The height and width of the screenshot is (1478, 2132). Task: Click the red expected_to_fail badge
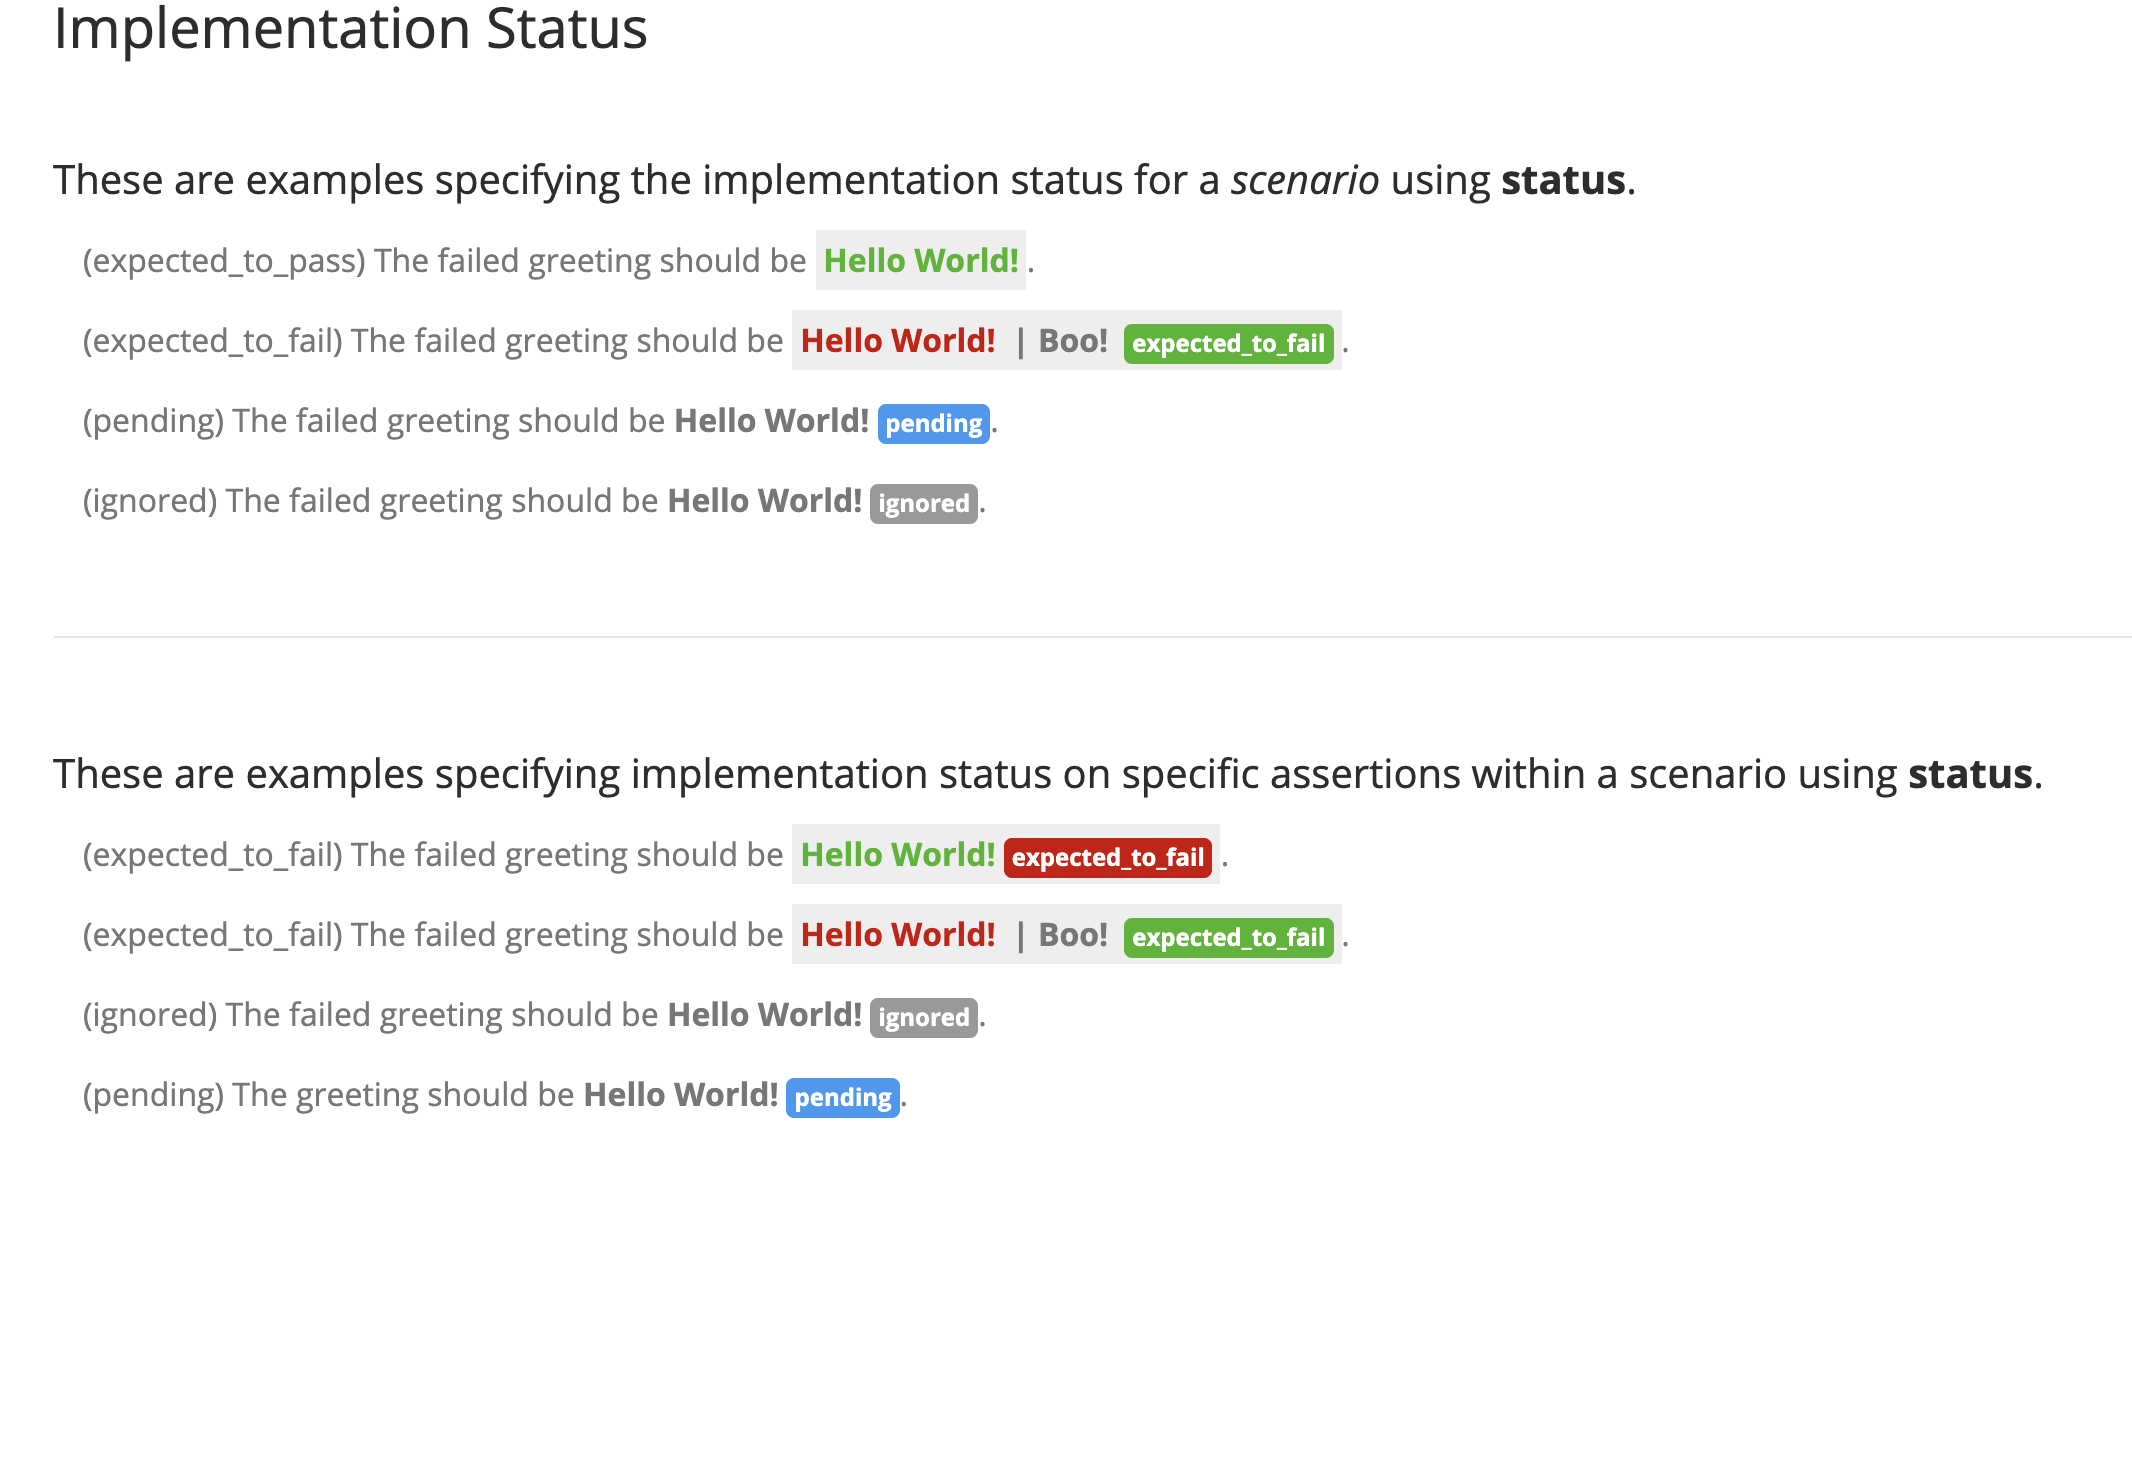coord(1108,858)
